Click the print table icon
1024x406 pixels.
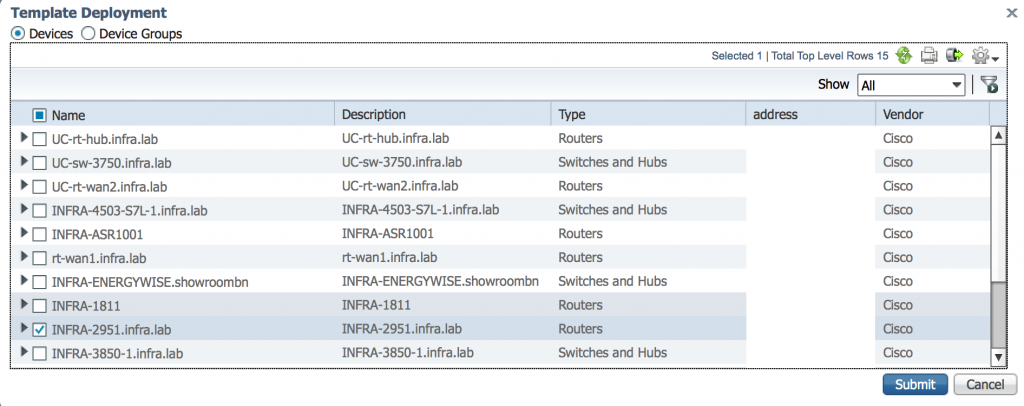[x=929, y=56]
